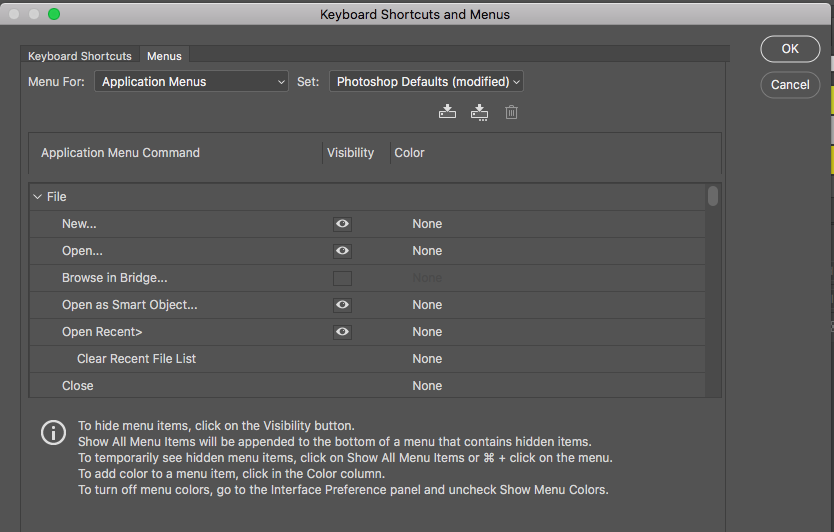Create new set based on current menus
Image resolution: width=834 pixels, height=532 pixels.
(479, 112)
